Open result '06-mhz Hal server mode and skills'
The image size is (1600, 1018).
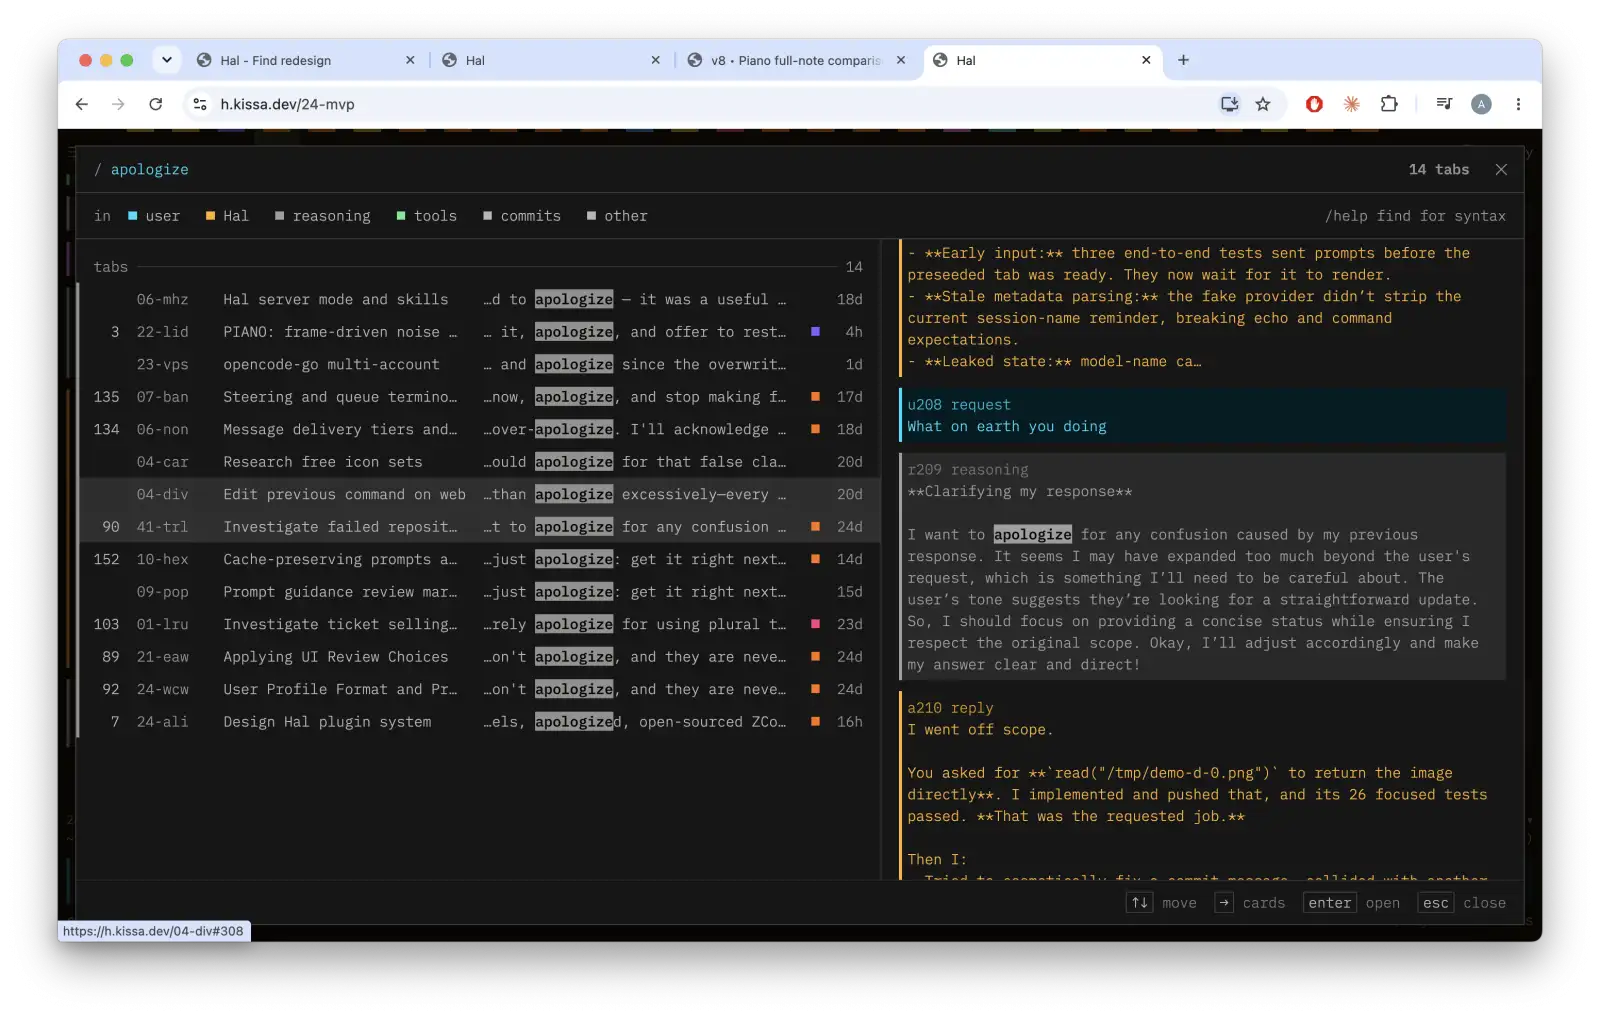click(x=479, y=300)
